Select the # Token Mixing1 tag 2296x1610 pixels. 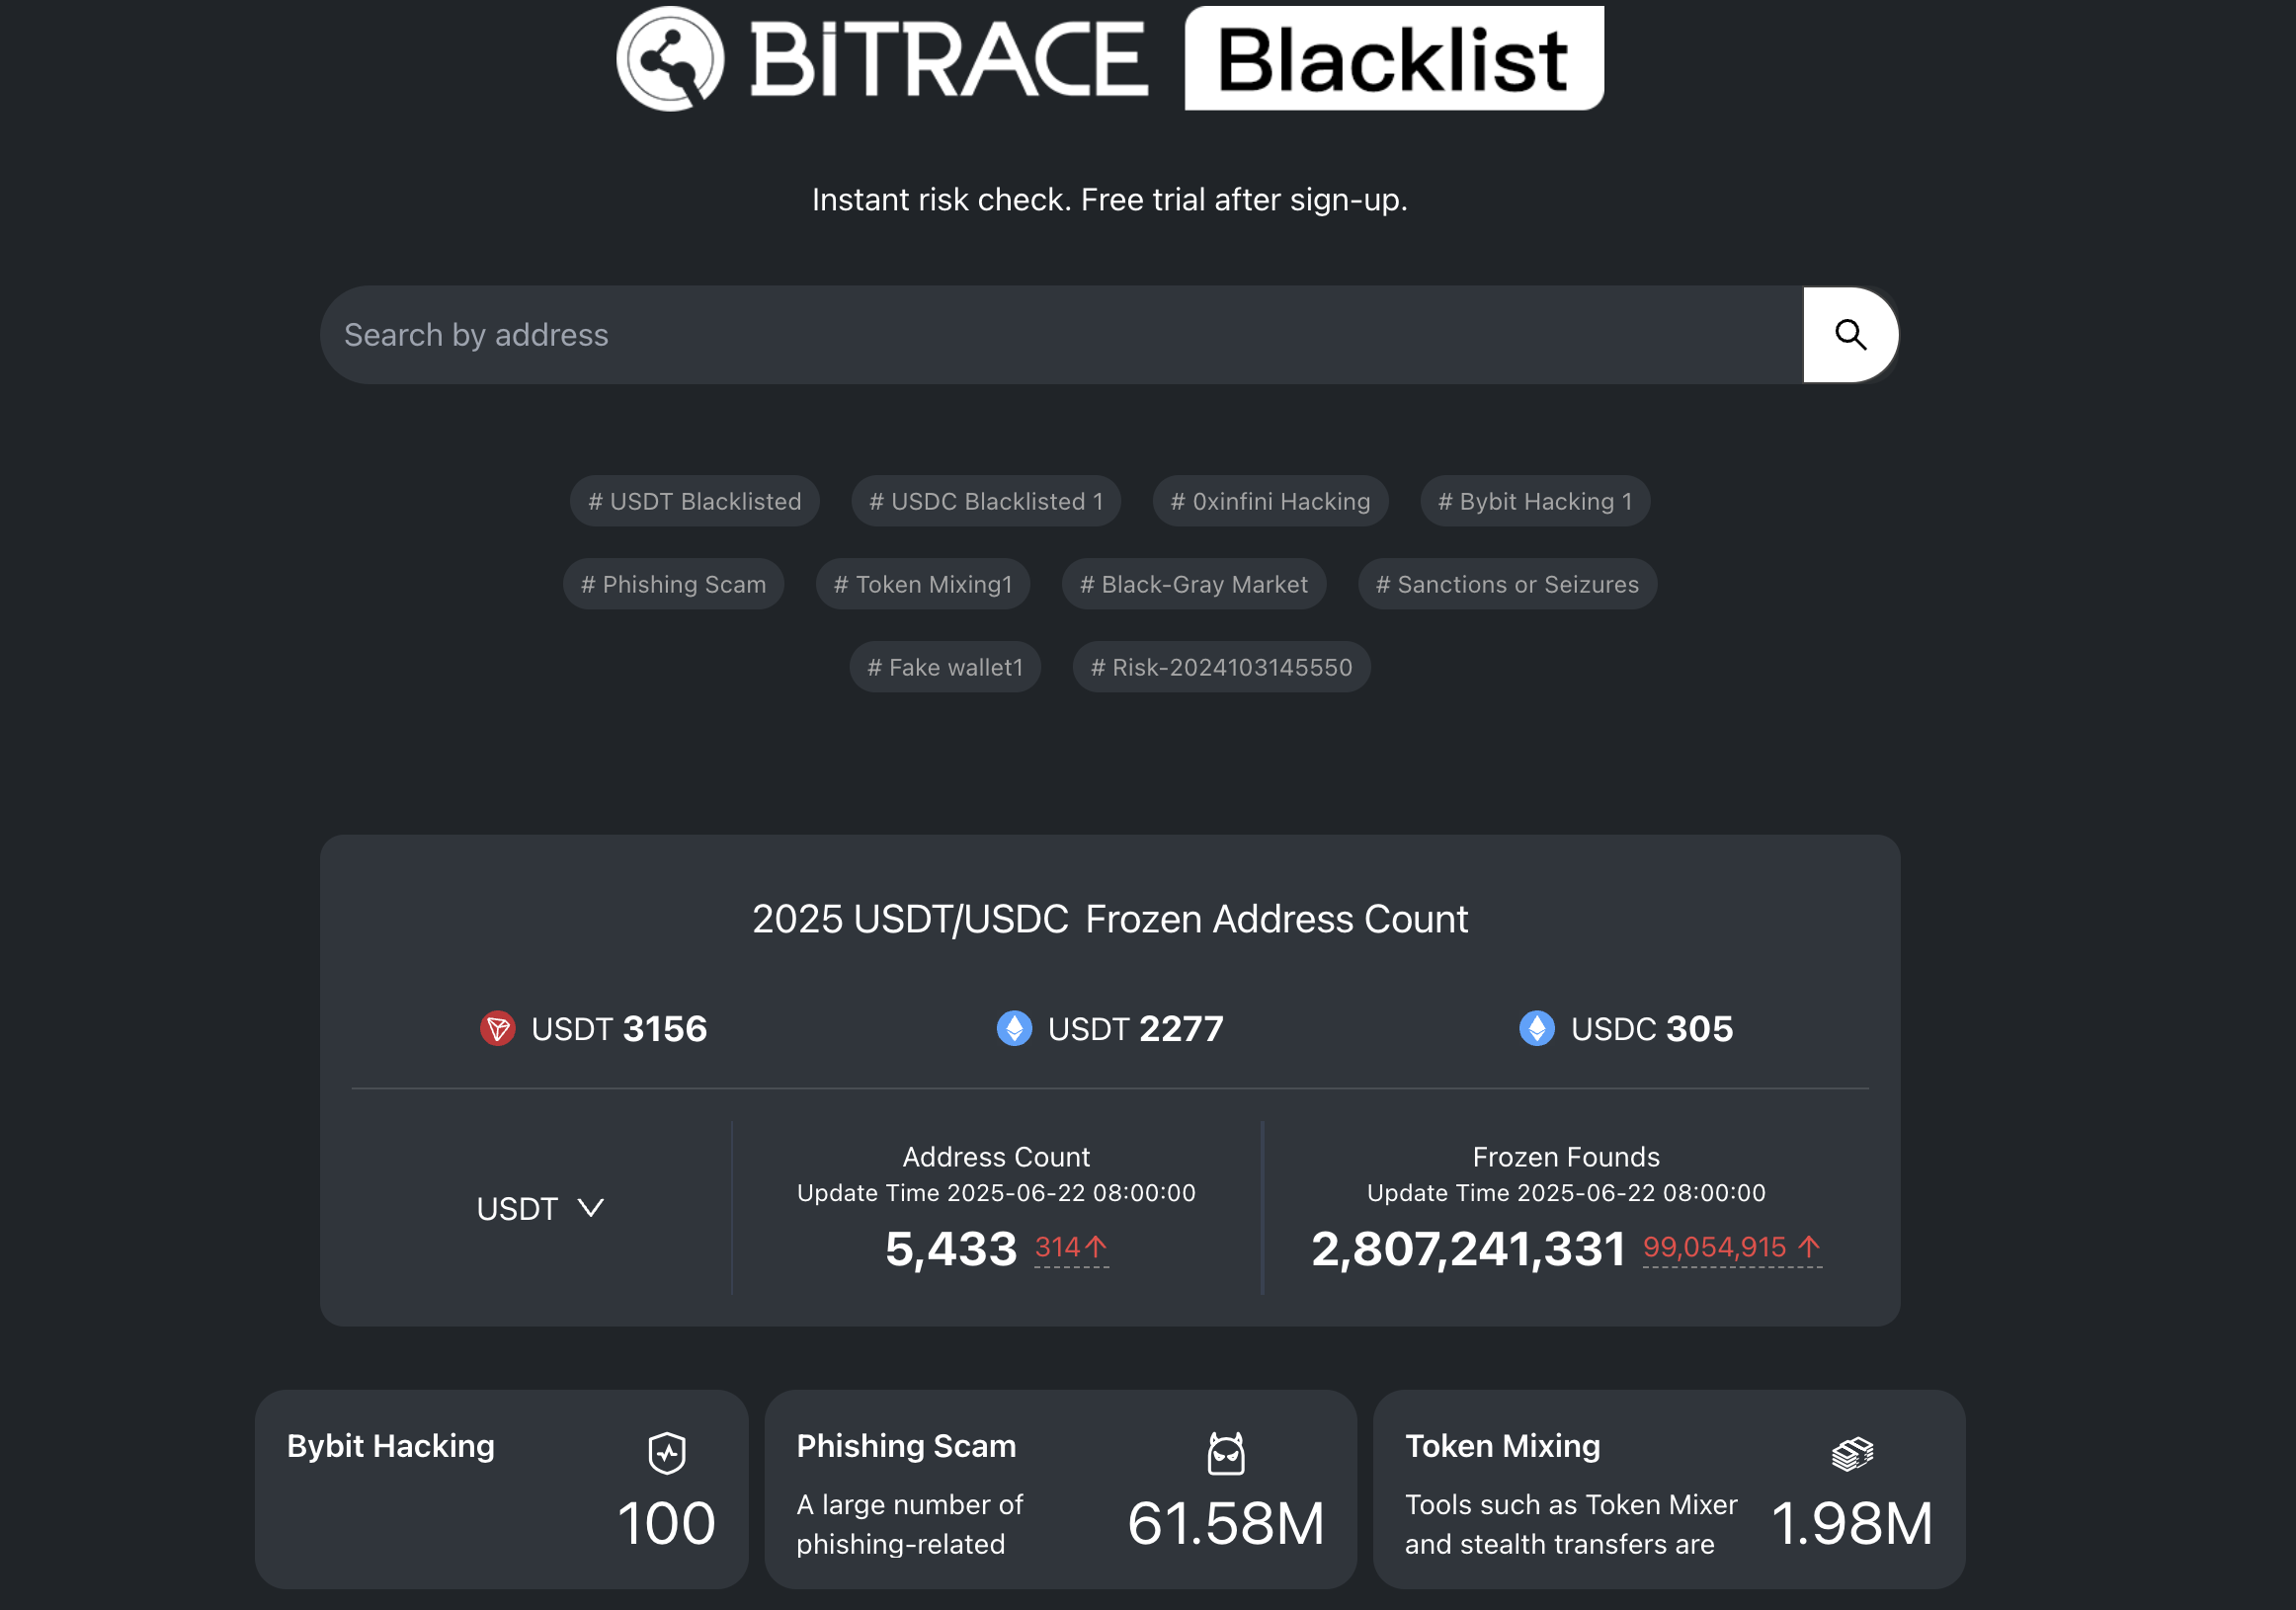click(923, 584)
